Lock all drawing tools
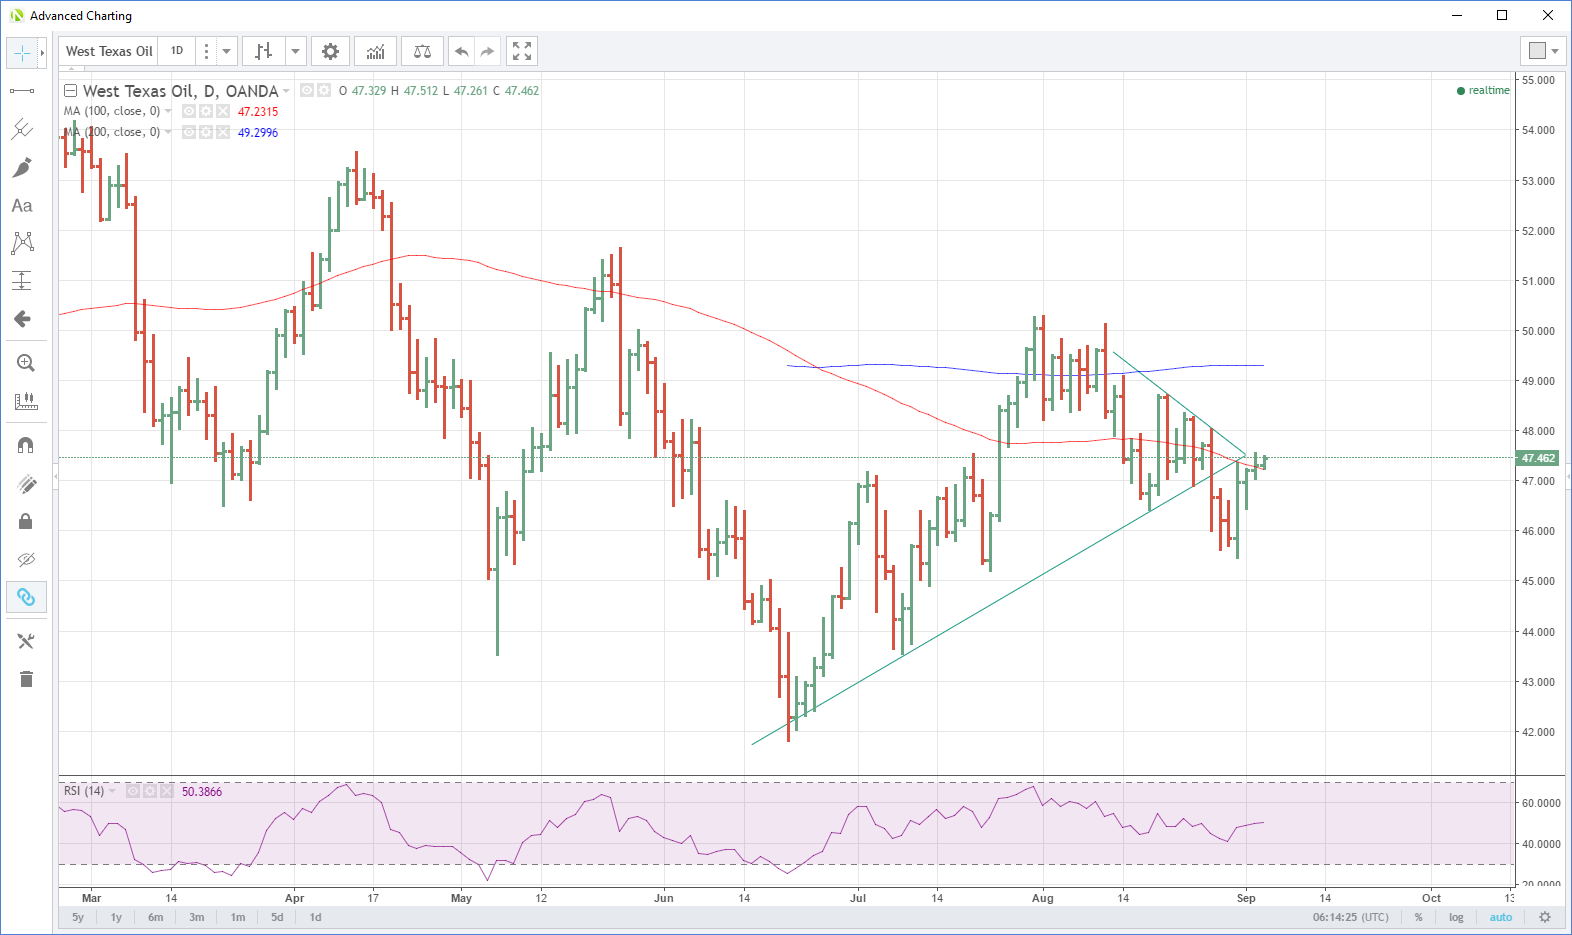The height and width of the screenshot is (935, 1572). [26, 521]
